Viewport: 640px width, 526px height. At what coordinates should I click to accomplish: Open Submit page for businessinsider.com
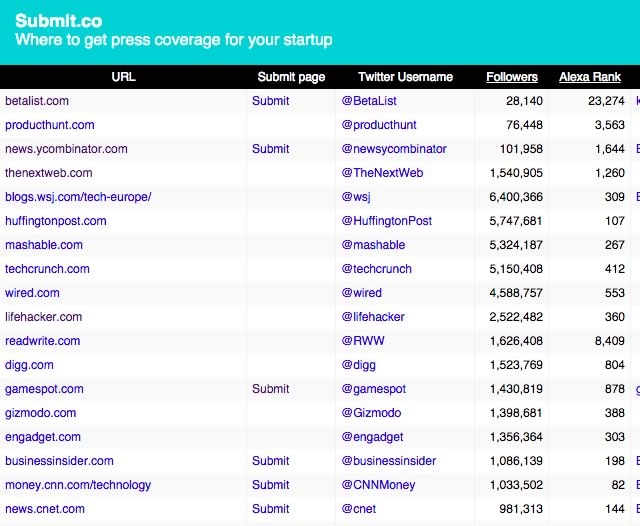pyautogui.click(x=270, y=461)
